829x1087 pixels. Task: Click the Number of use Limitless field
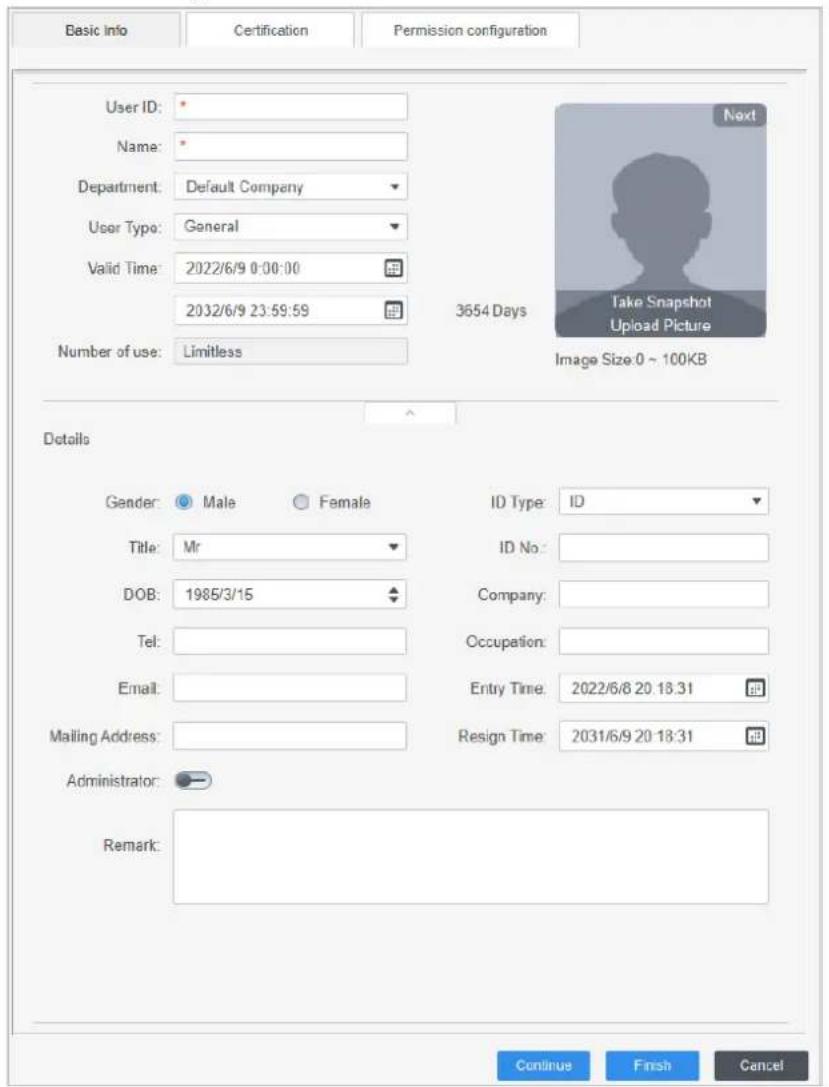point(290,351)
